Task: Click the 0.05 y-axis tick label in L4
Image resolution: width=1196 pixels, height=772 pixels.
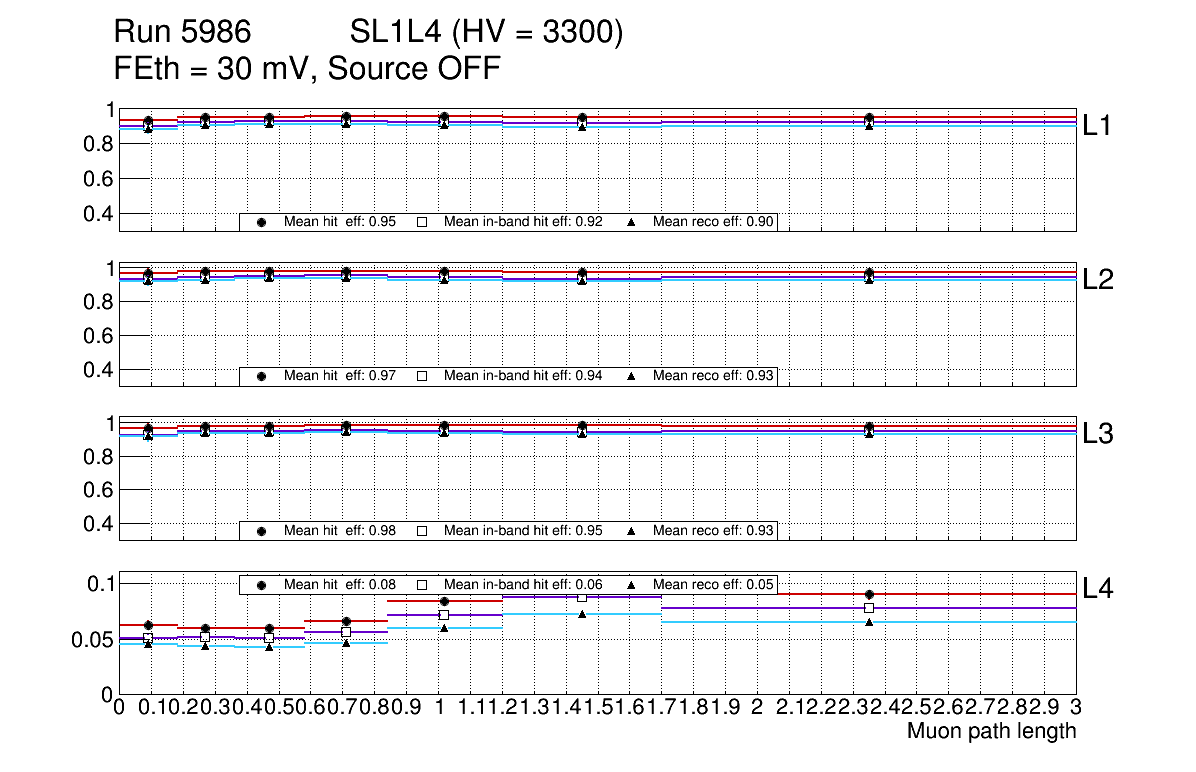Action: (x=92, y=639)
